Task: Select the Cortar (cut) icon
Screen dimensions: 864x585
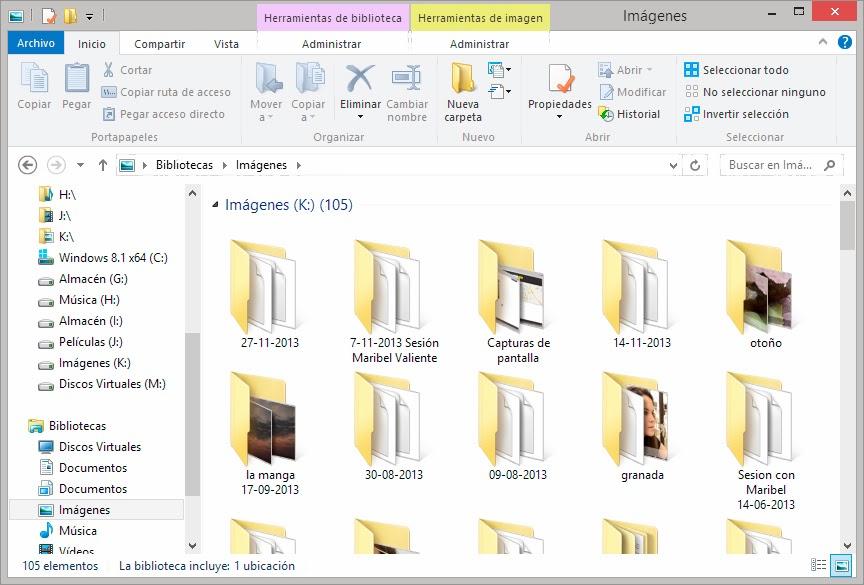Action: pyautogui.click(x=107, y=69)
